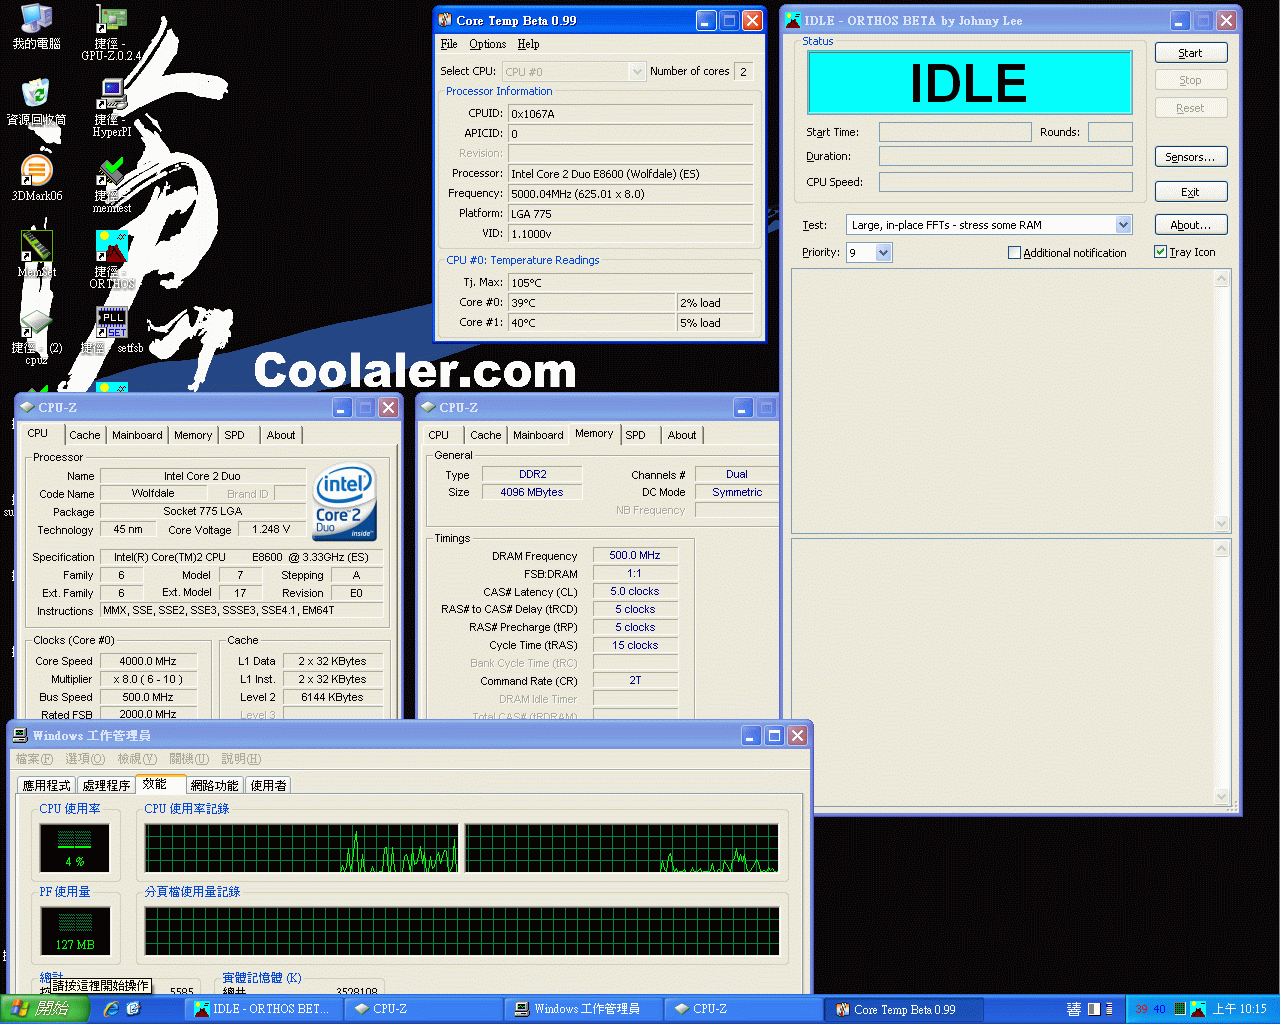Click the Rounds field in ORTHOS
This screenshot has width=1280, height=1024.
[x=1110, y=132]
